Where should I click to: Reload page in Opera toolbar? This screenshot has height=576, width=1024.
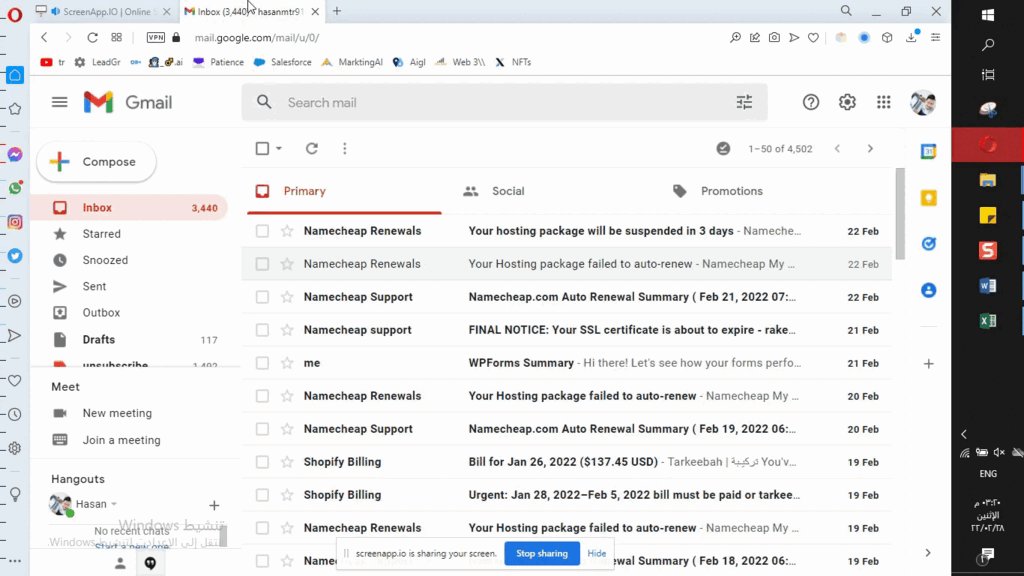(x=92, y=38)
